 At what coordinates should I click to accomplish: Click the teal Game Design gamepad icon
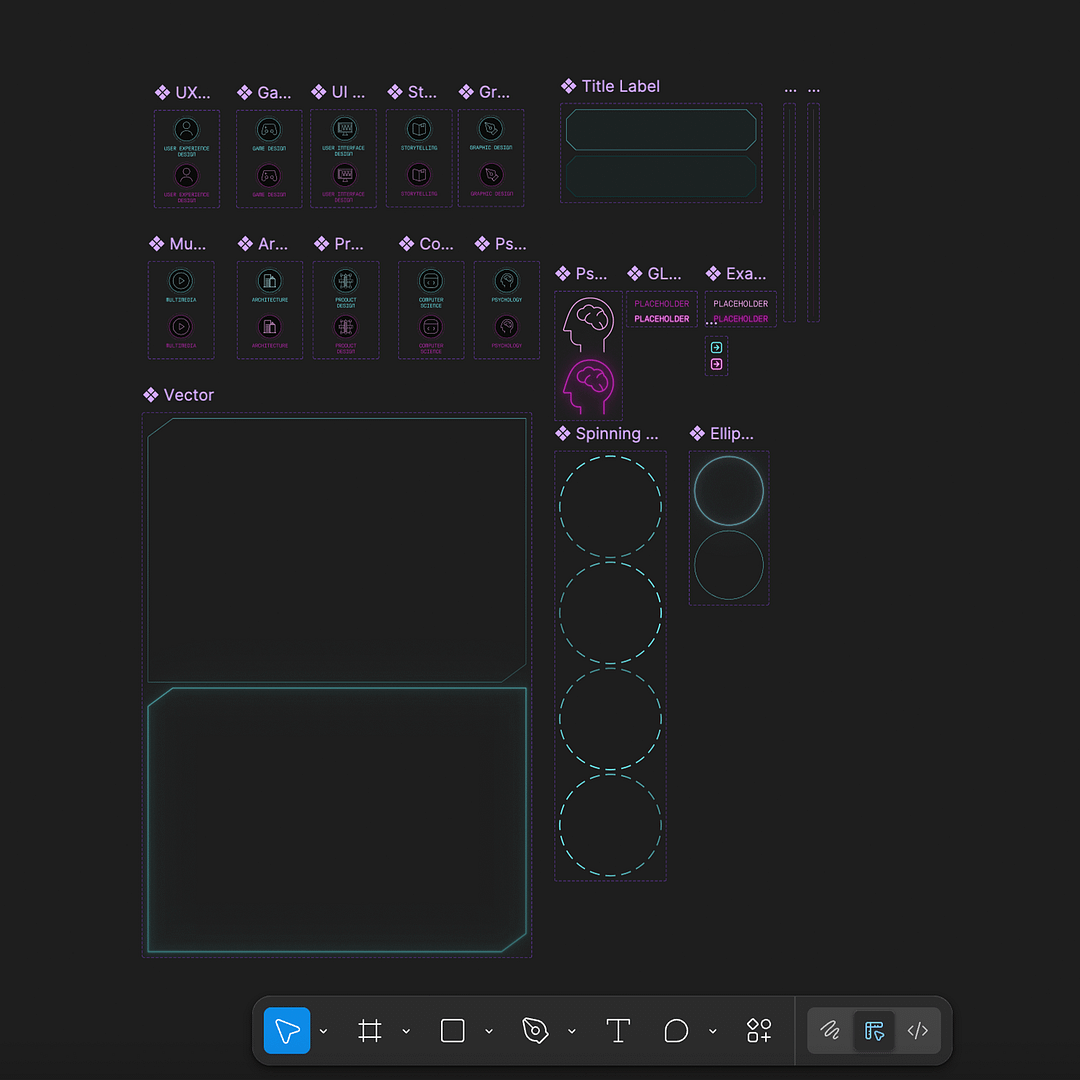(268, 128)
